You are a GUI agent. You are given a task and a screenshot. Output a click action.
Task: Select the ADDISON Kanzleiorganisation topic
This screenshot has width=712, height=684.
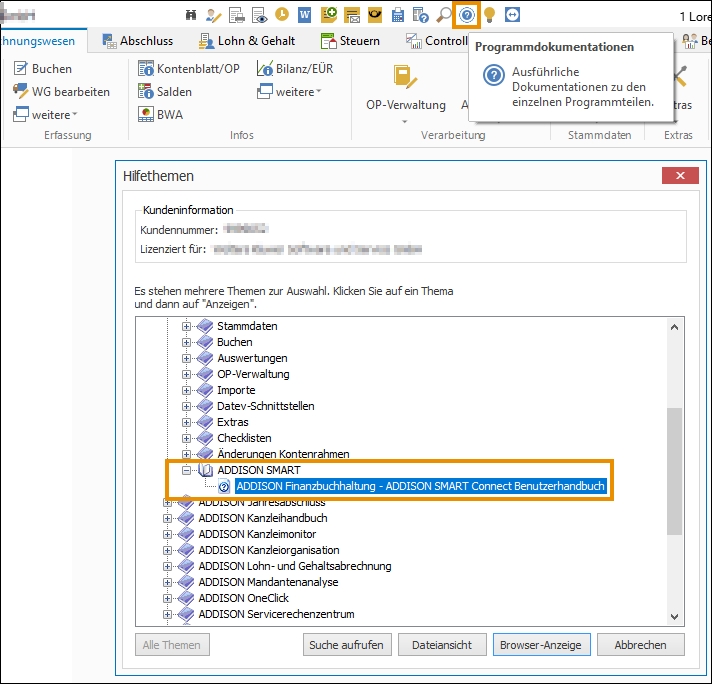coord(268,550)
